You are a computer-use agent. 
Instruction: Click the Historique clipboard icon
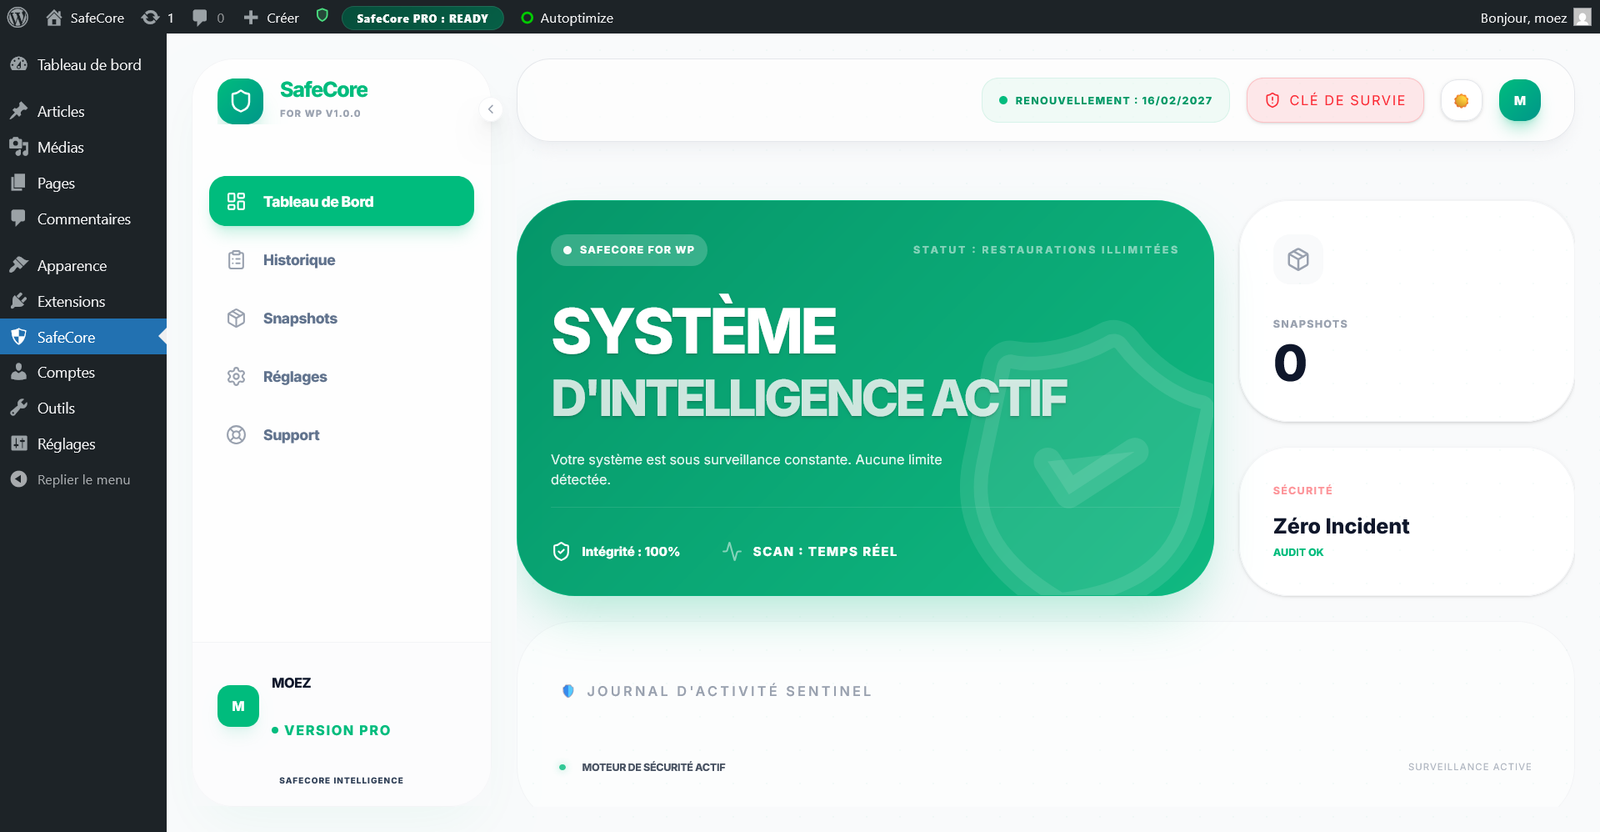(236, 260)
